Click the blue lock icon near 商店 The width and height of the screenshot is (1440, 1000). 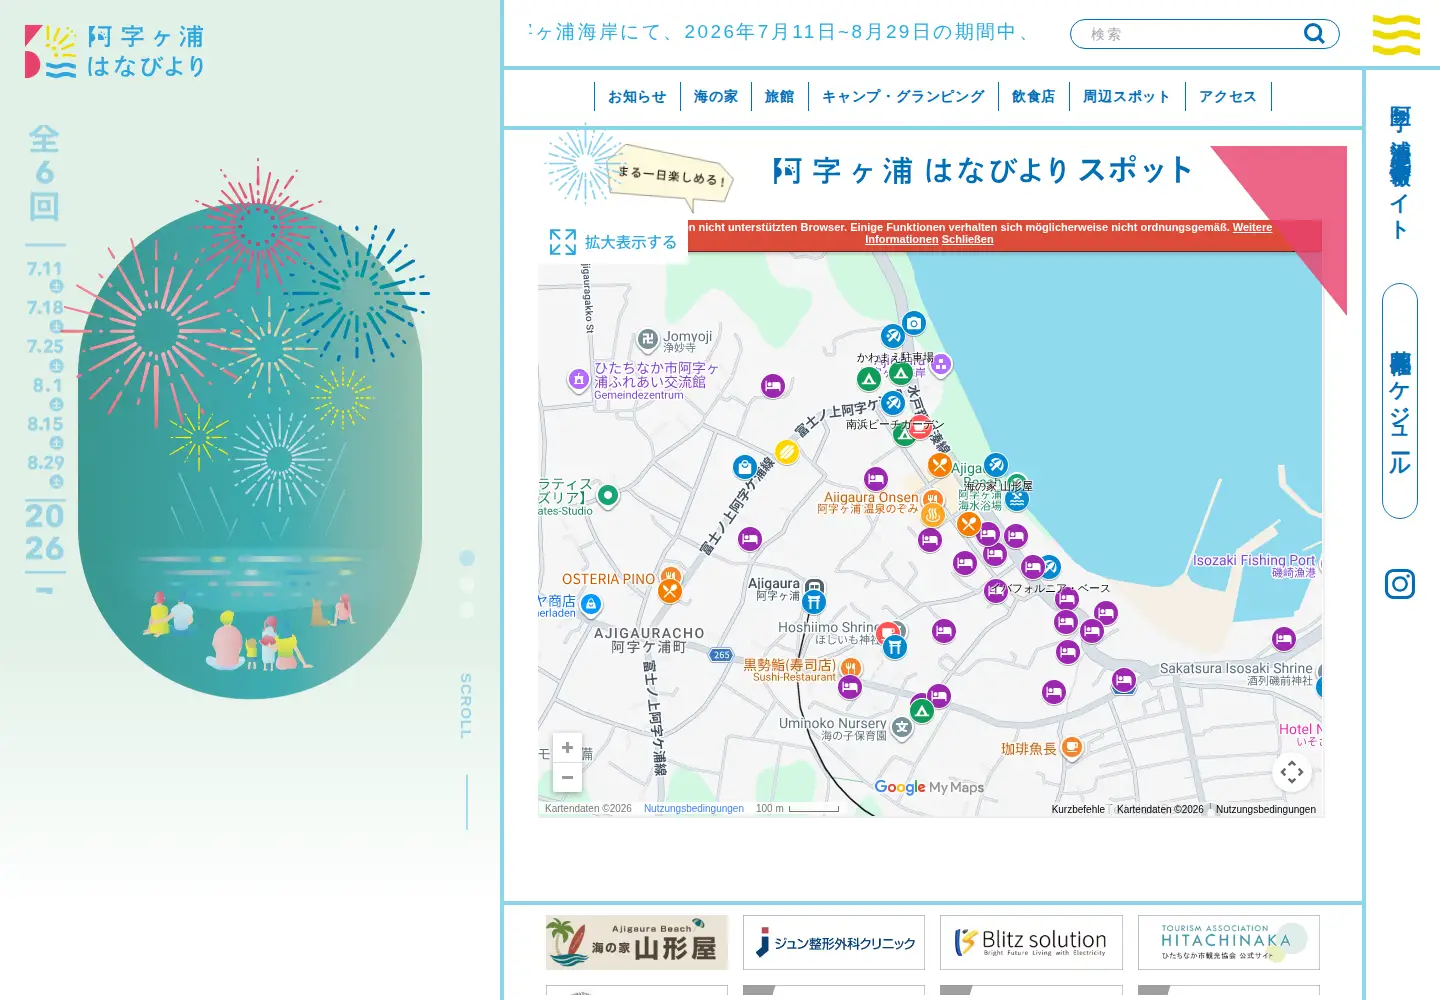coord(591,604)
